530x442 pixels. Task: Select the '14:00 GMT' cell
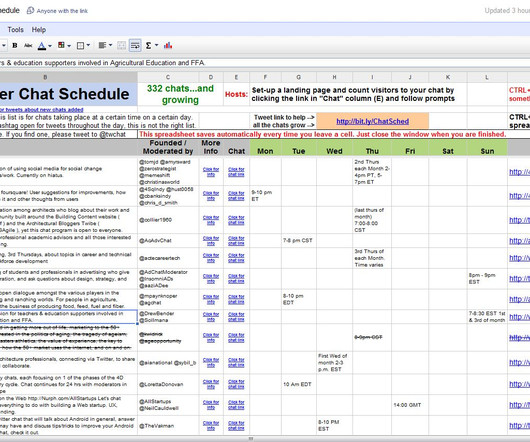click(x=410, y=405)
